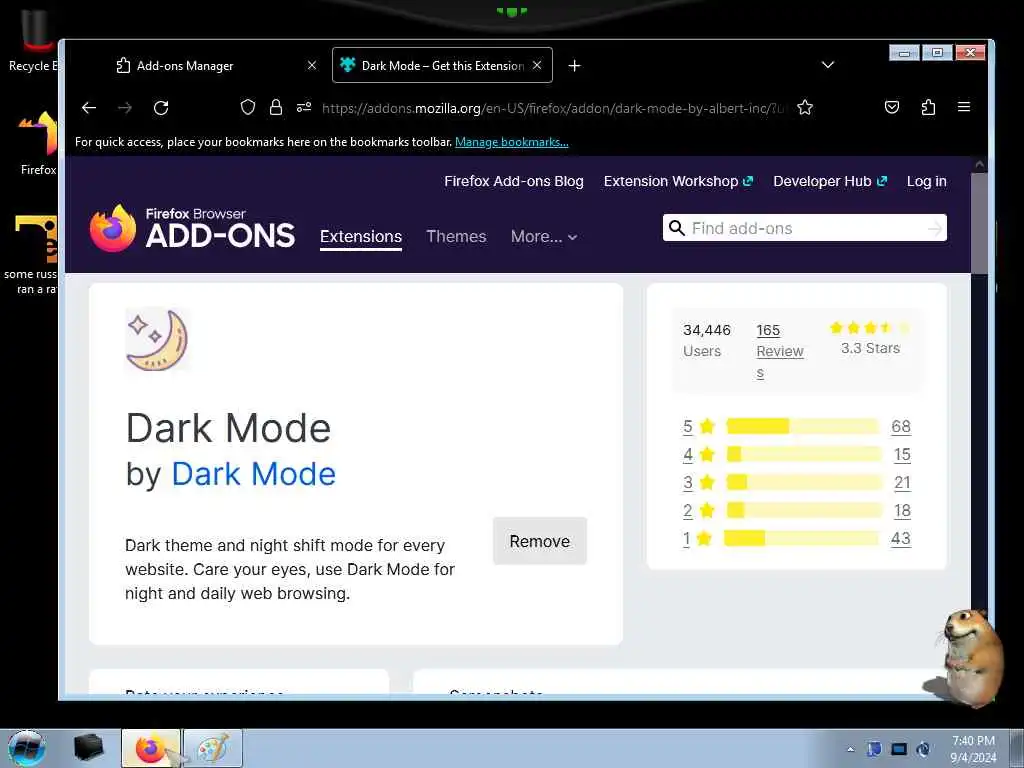Close the Dark Mode extension tab
Screen dimensions: 1024x768
pos(537,65)
